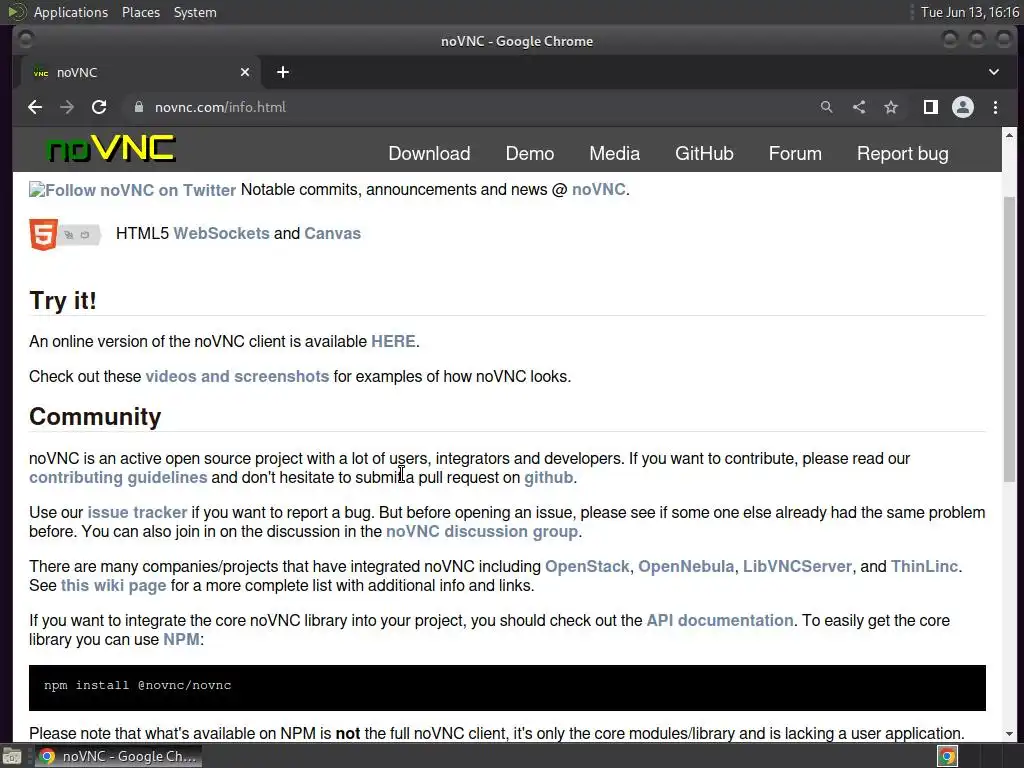The width and height of the screenshot is (1024, 768).
Task: Click the HTML5 badge image
Action: pos(65,234)
